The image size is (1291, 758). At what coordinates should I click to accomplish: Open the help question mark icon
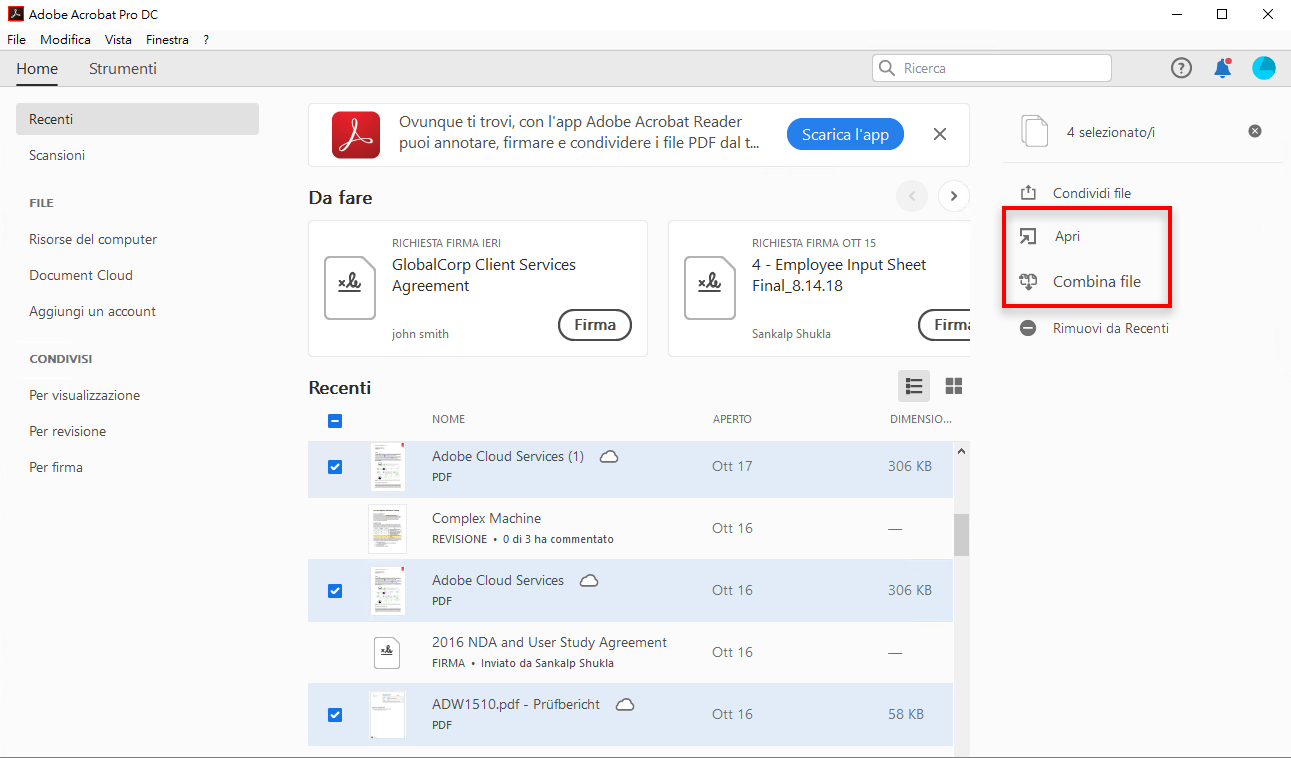(1181, 68)
